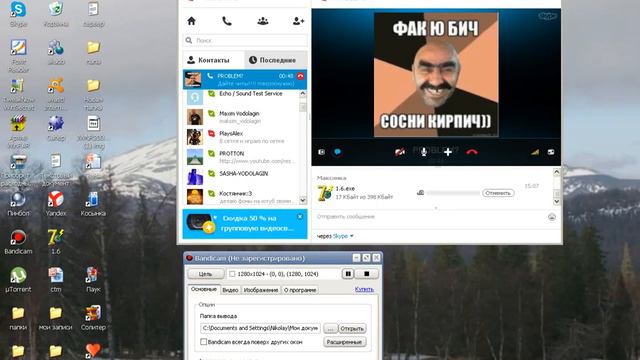The height and width of the screenshot is (360, 640).
Task: Show the chat bubble icon in call
Action: point(338,152)
